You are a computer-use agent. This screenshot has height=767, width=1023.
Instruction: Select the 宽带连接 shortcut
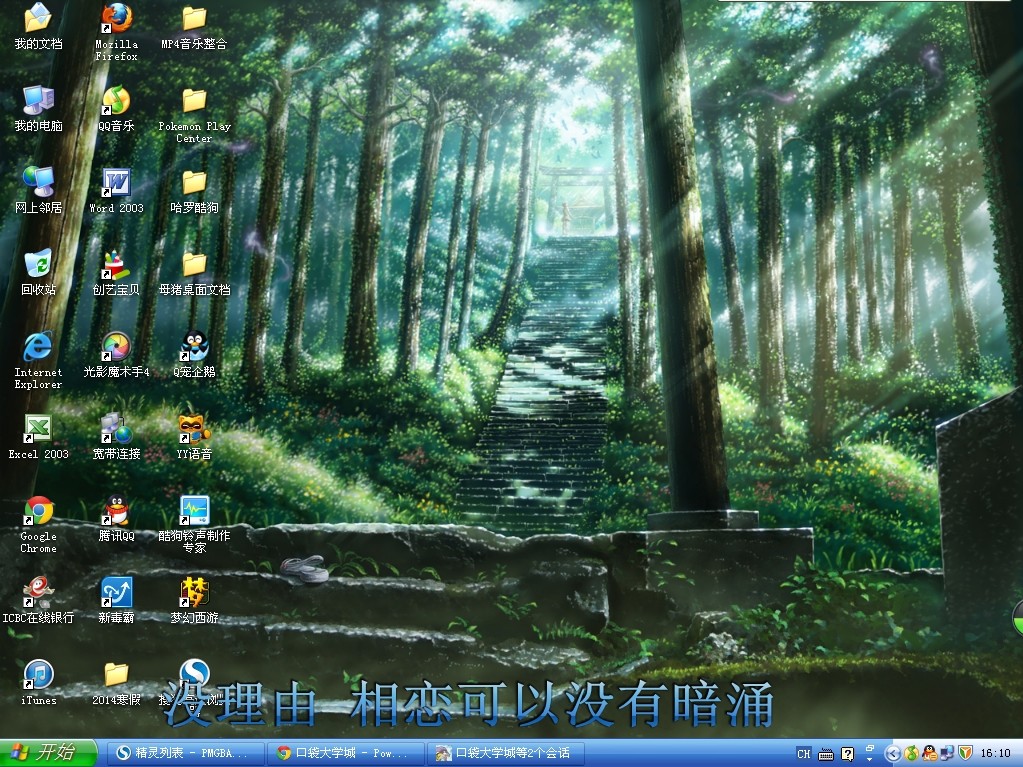[116, 436]
